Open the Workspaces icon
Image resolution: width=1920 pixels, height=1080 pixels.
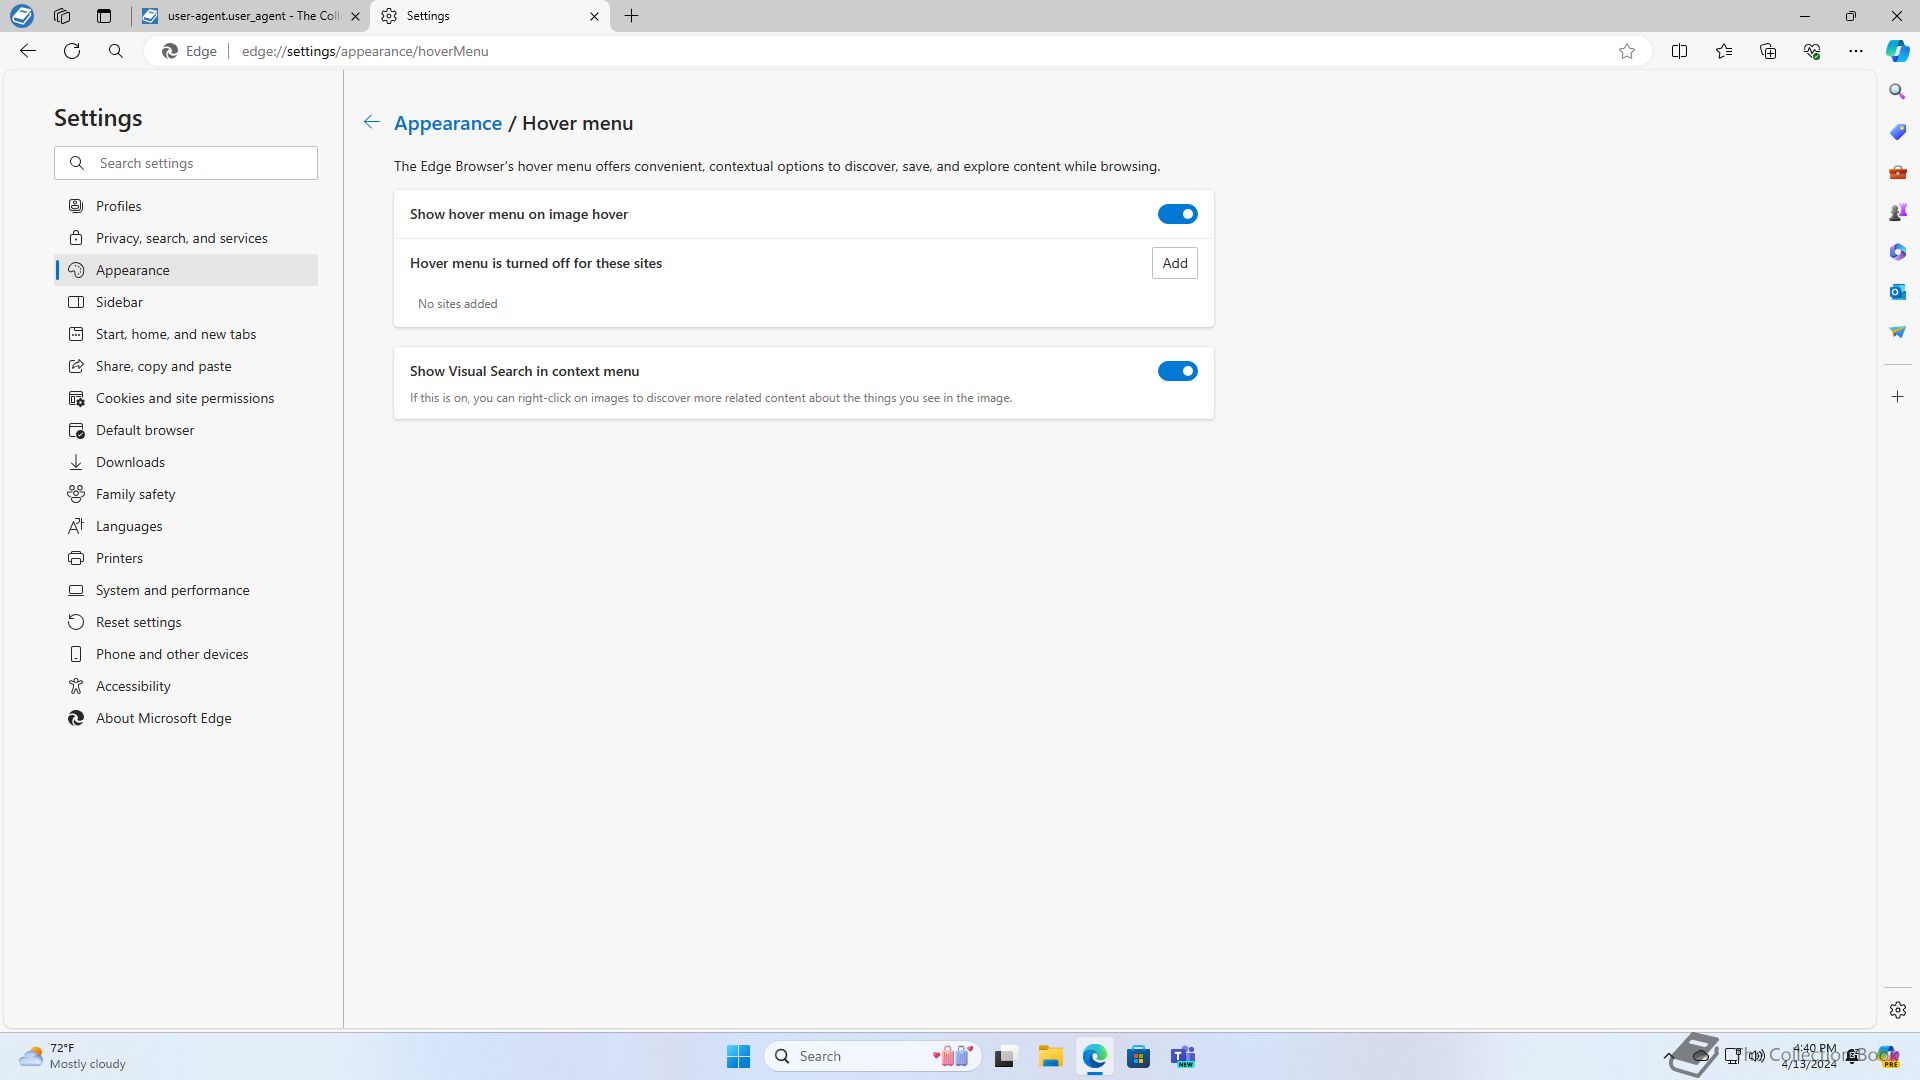pyautogui.click(x=62, y=16)
